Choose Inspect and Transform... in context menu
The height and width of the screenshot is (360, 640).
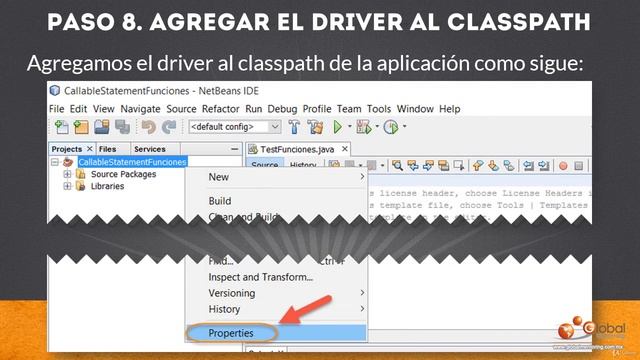[x=276, y=277]
